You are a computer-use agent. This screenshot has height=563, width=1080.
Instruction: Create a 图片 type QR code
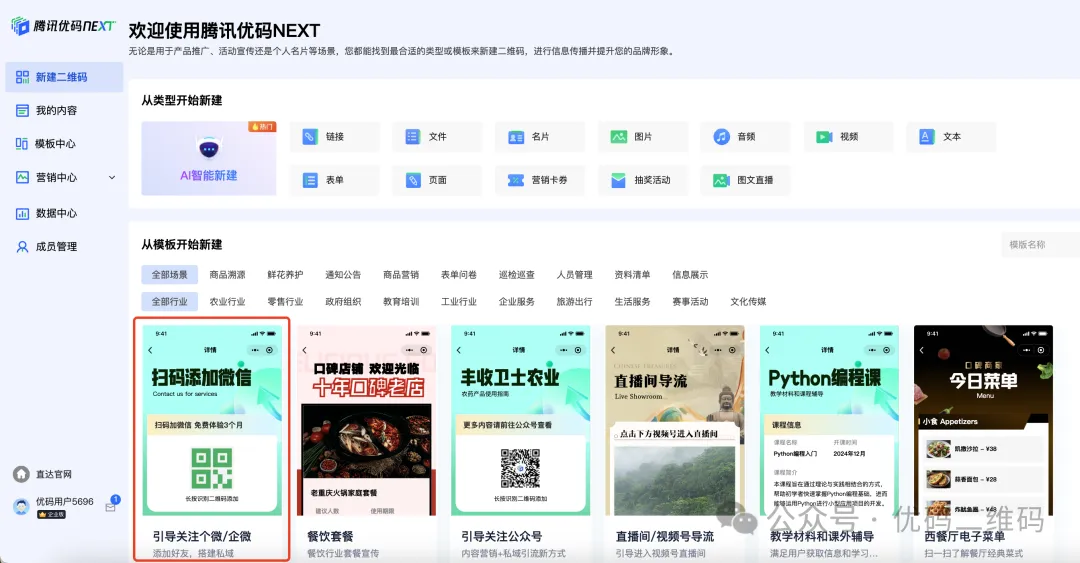click(x=643, y=136)
